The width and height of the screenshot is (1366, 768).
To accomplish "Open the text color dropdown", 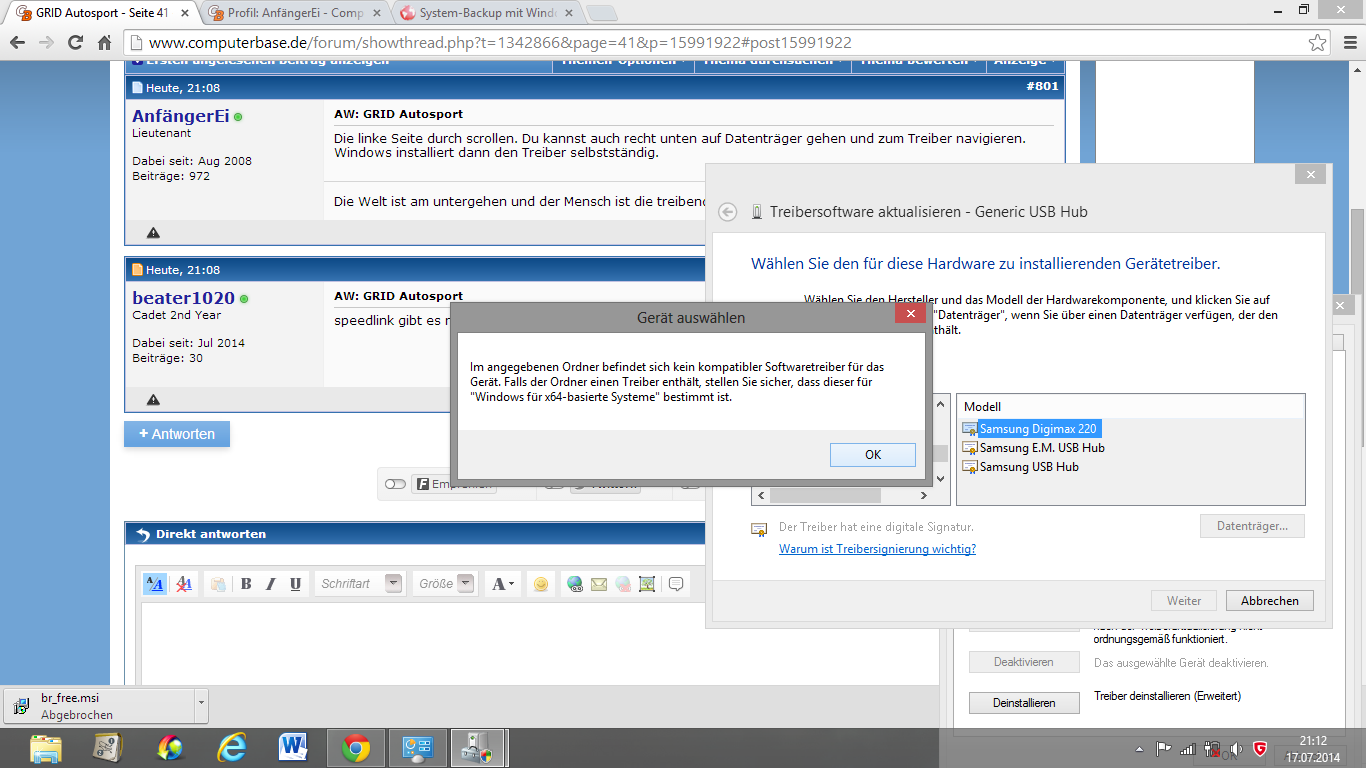I will 502,584.
